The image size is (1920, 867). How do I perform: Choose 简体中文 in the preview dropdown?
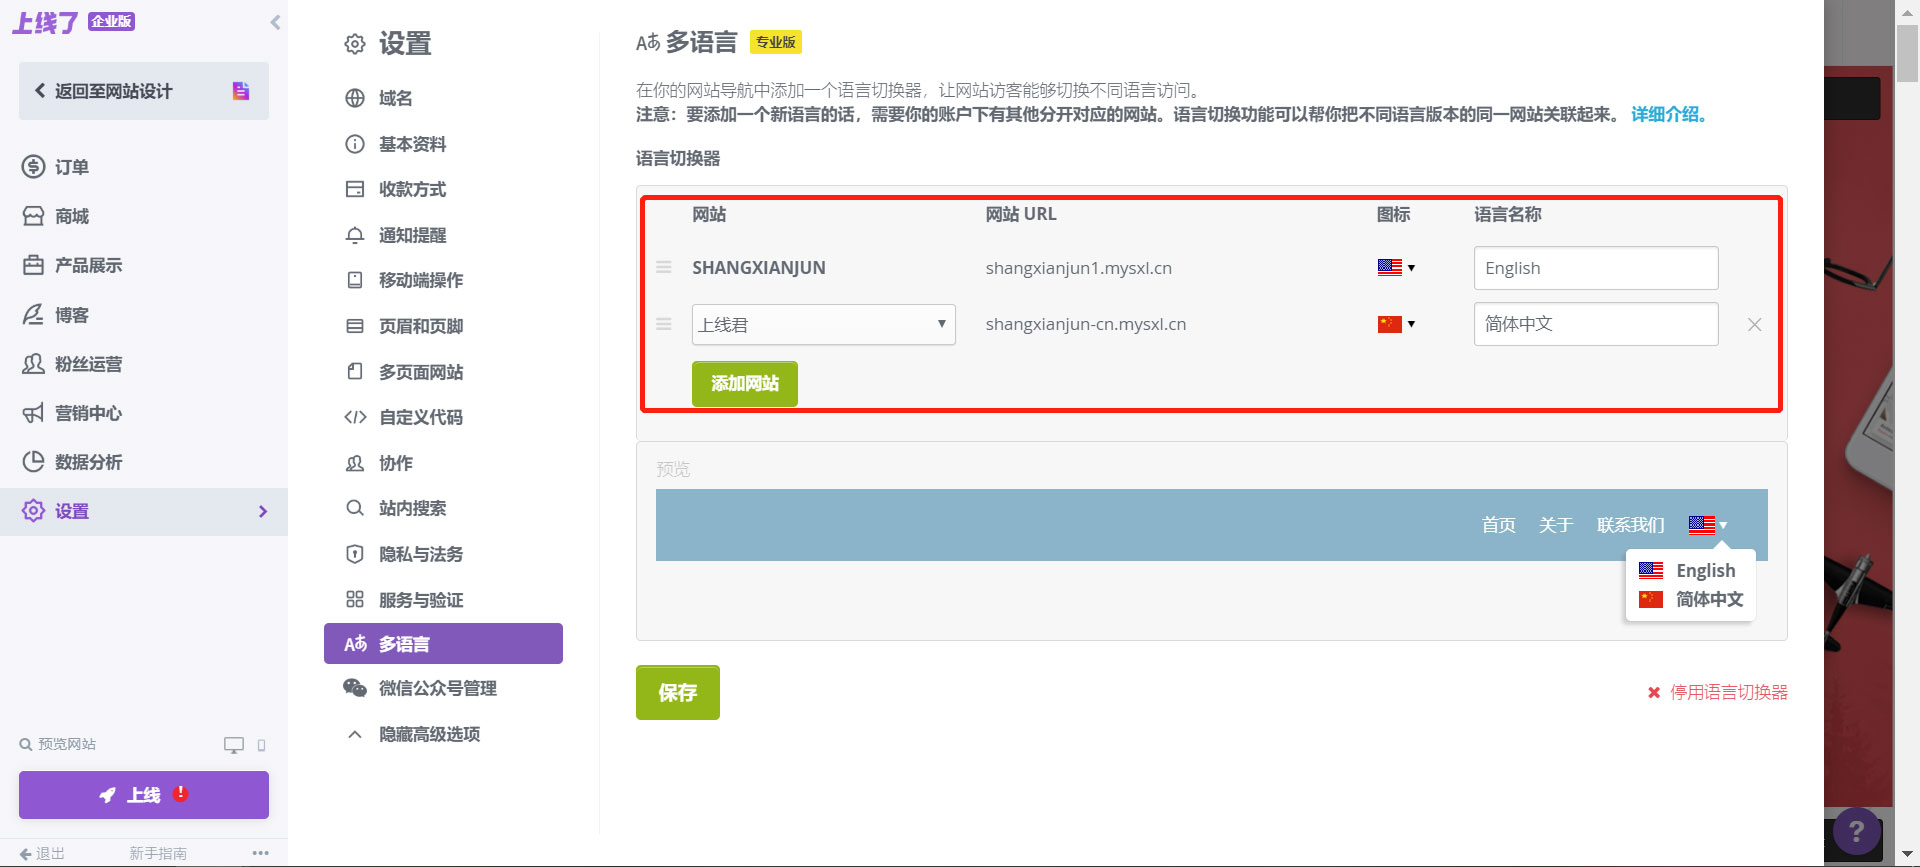click(x=1690, y=599)
